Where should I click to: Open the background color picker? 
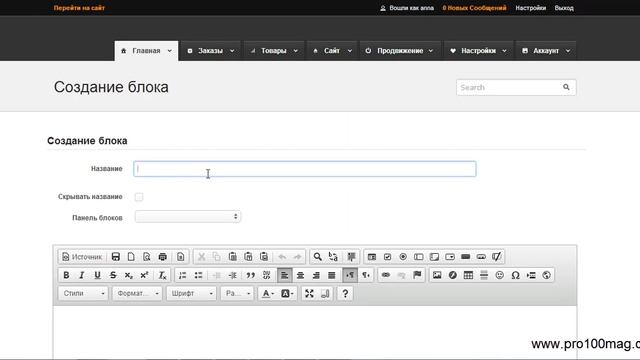coord(287,293)
